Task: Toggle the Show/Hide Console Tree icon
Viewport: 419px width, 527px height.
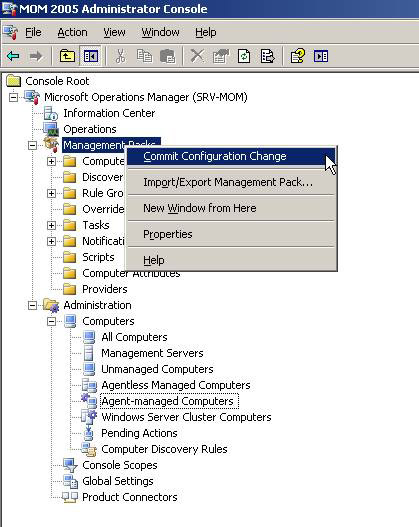Action: coord(90,56)
